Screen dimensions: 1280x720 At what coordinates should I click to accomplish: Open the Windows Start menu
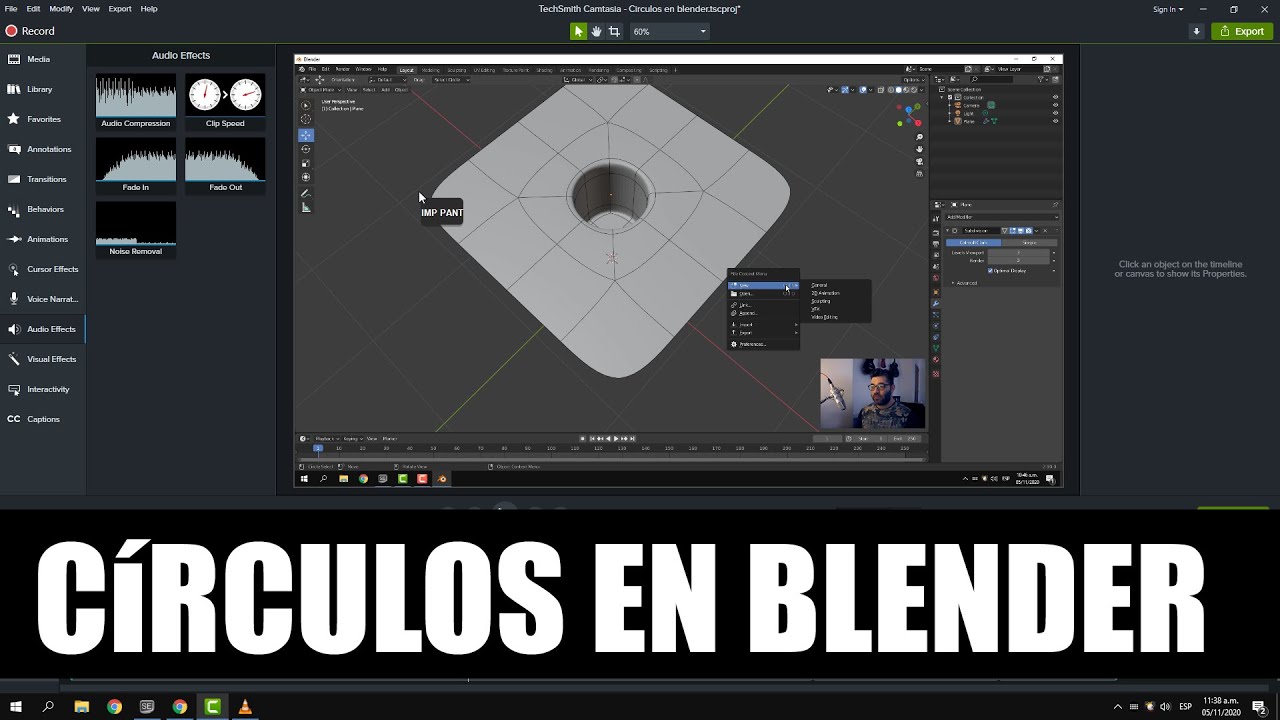pos(16,707)
